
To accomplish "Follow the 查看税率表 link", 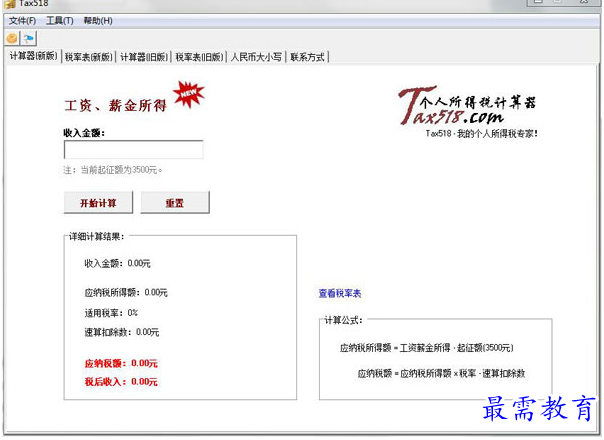I will pos(340,294).
